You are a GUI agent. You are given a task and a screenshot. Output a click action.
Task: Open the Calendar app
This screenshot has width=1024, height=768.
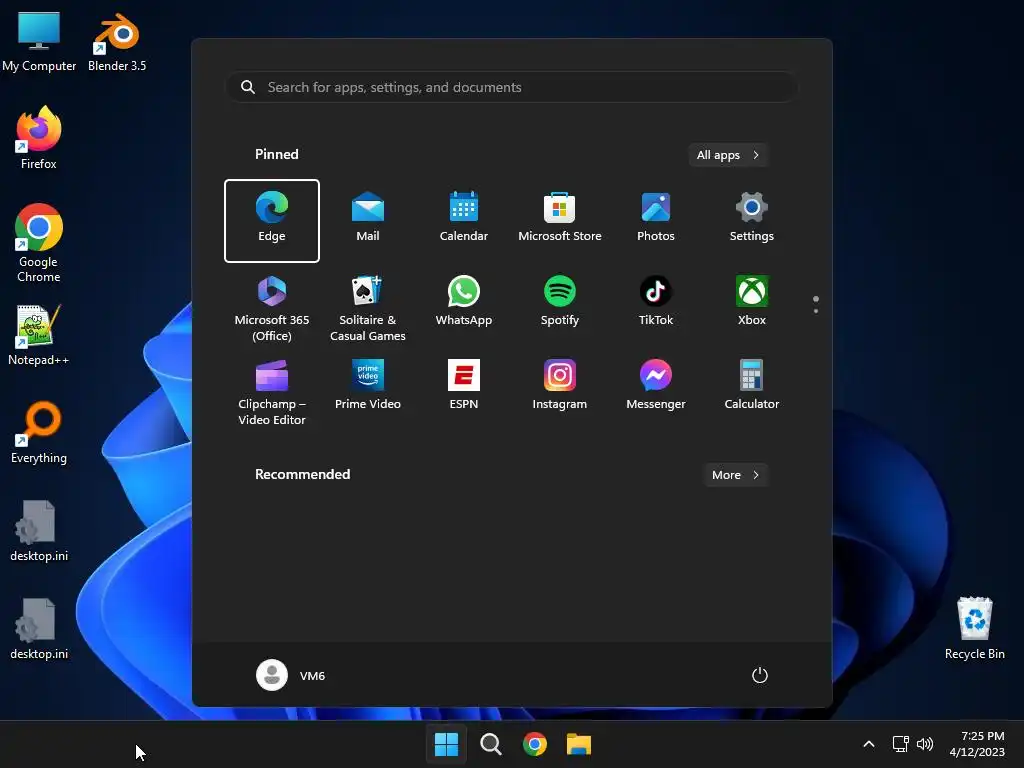pyautogui.click(x=464, y=221)
